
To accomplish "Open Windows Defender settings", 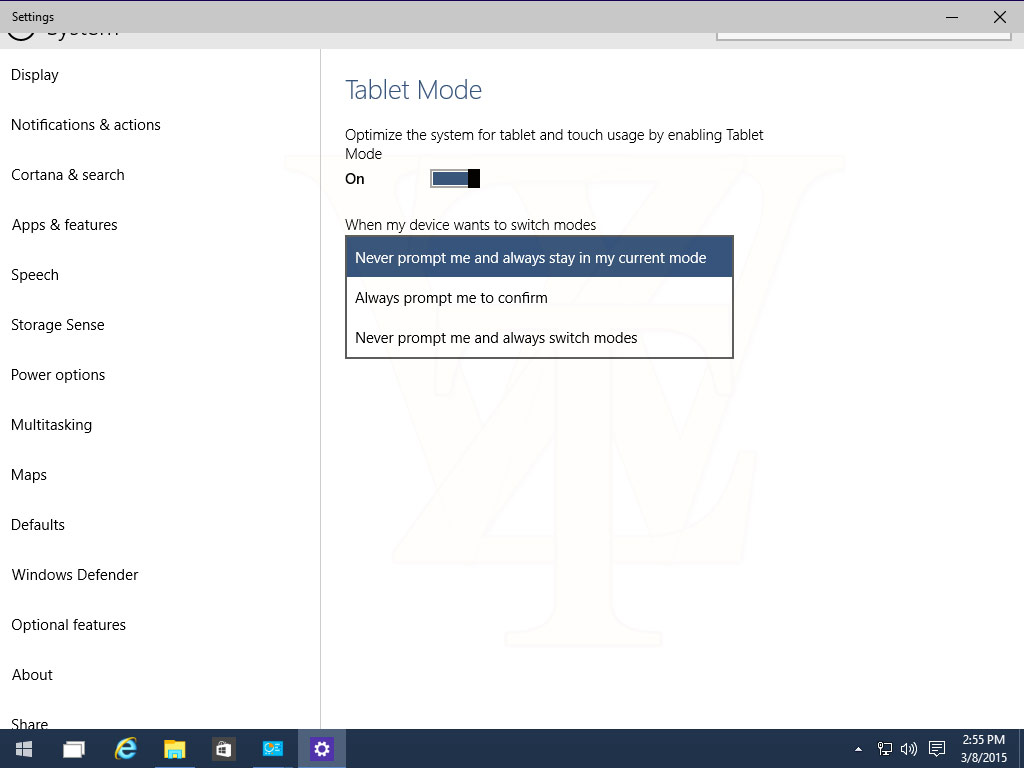I will pos(75,575).
